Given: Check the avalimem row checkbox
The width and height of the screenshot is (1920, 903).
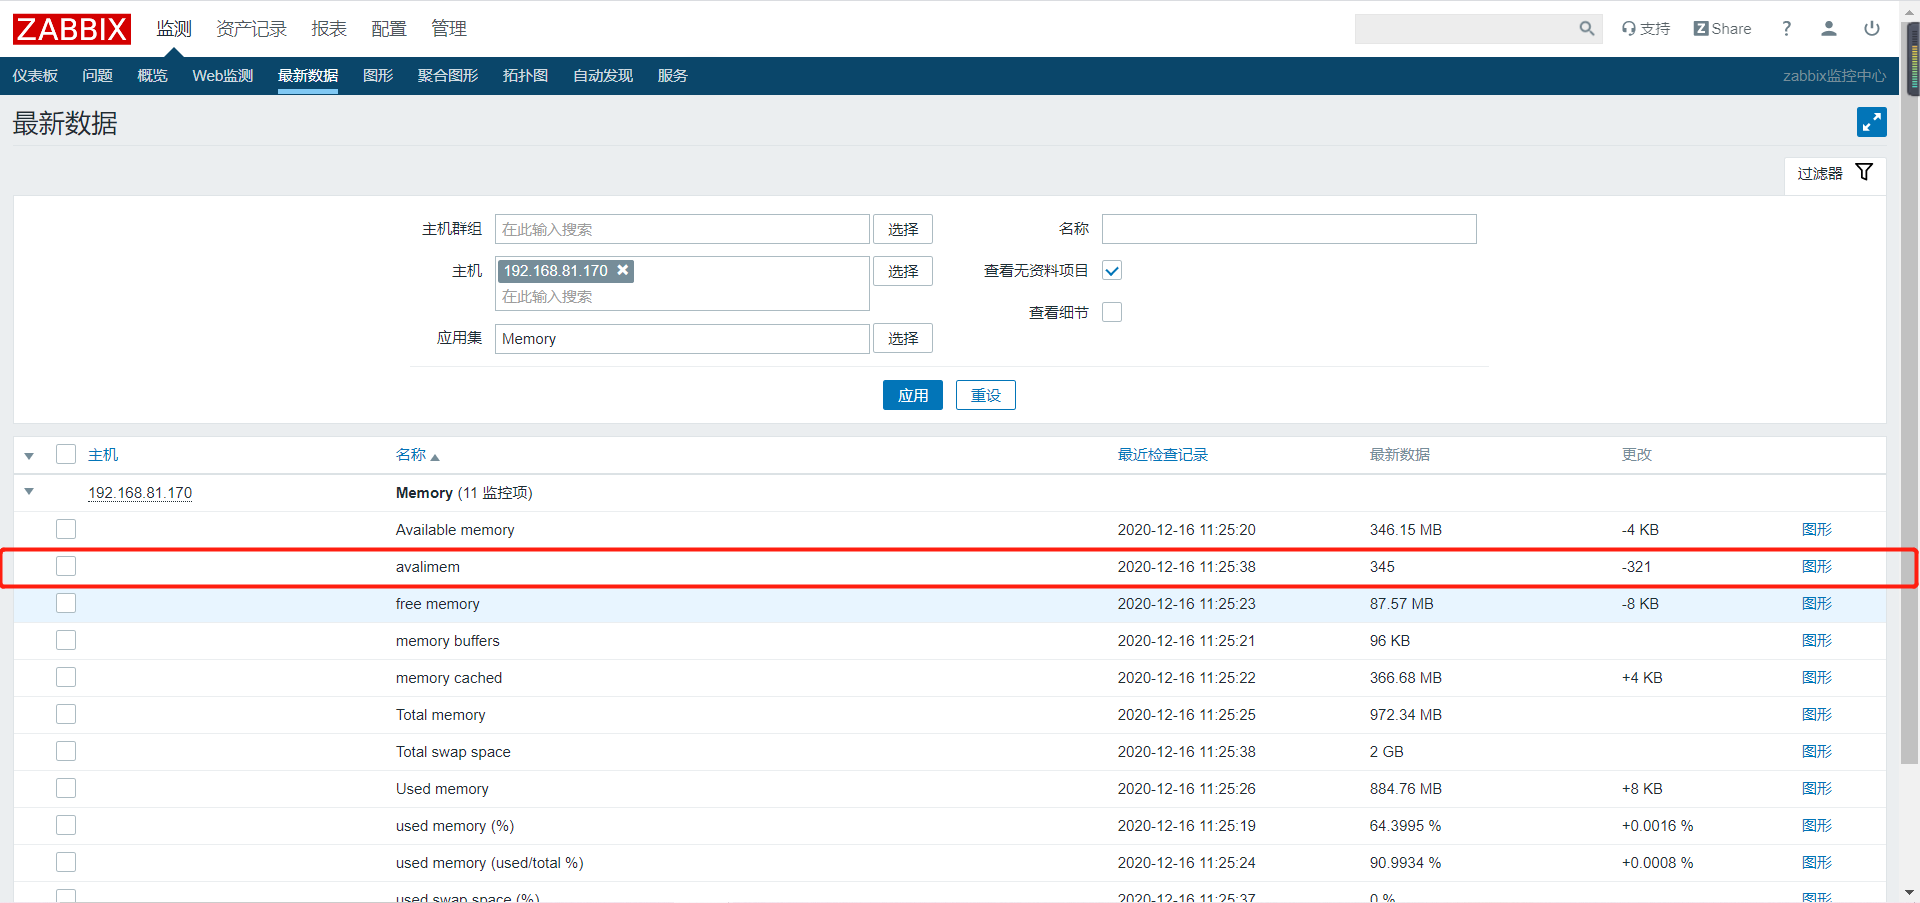Looking at the screenshot, I should point(66,566).
